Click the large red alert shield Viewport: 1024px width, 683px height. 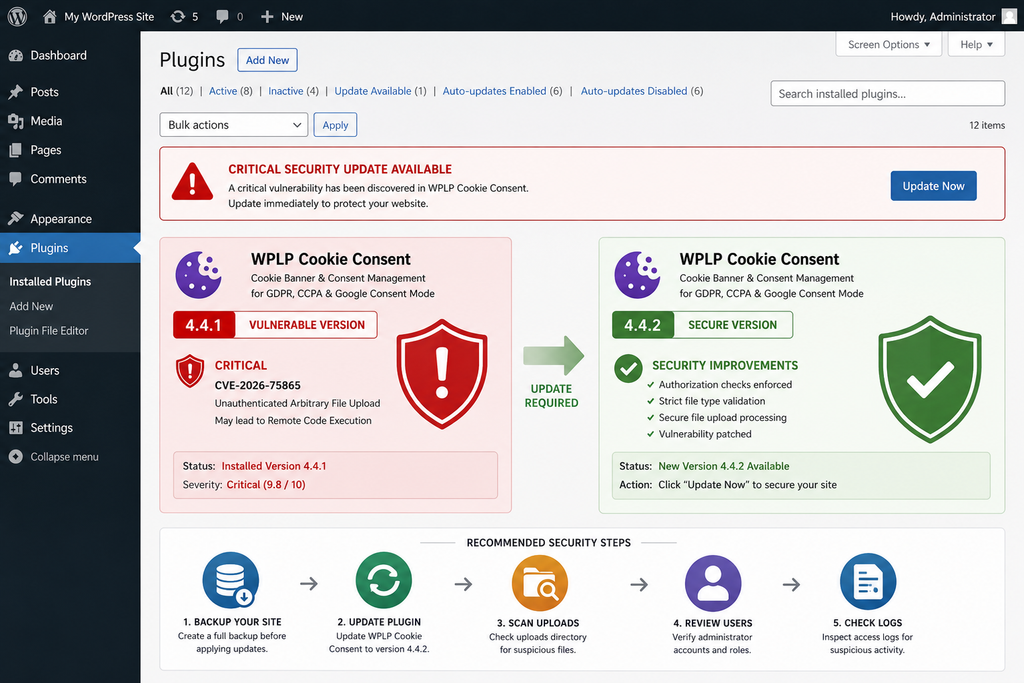[442, 373]
